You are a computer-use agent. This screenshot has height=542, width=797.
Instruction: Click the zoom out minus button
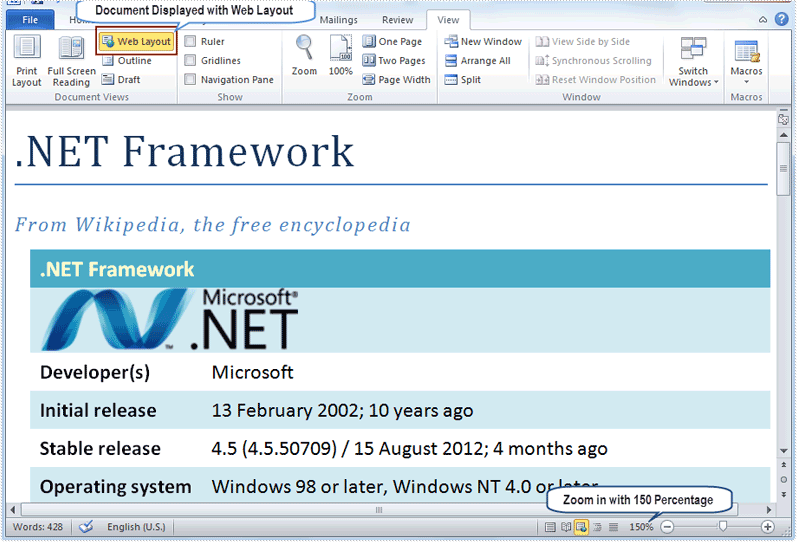667,527
